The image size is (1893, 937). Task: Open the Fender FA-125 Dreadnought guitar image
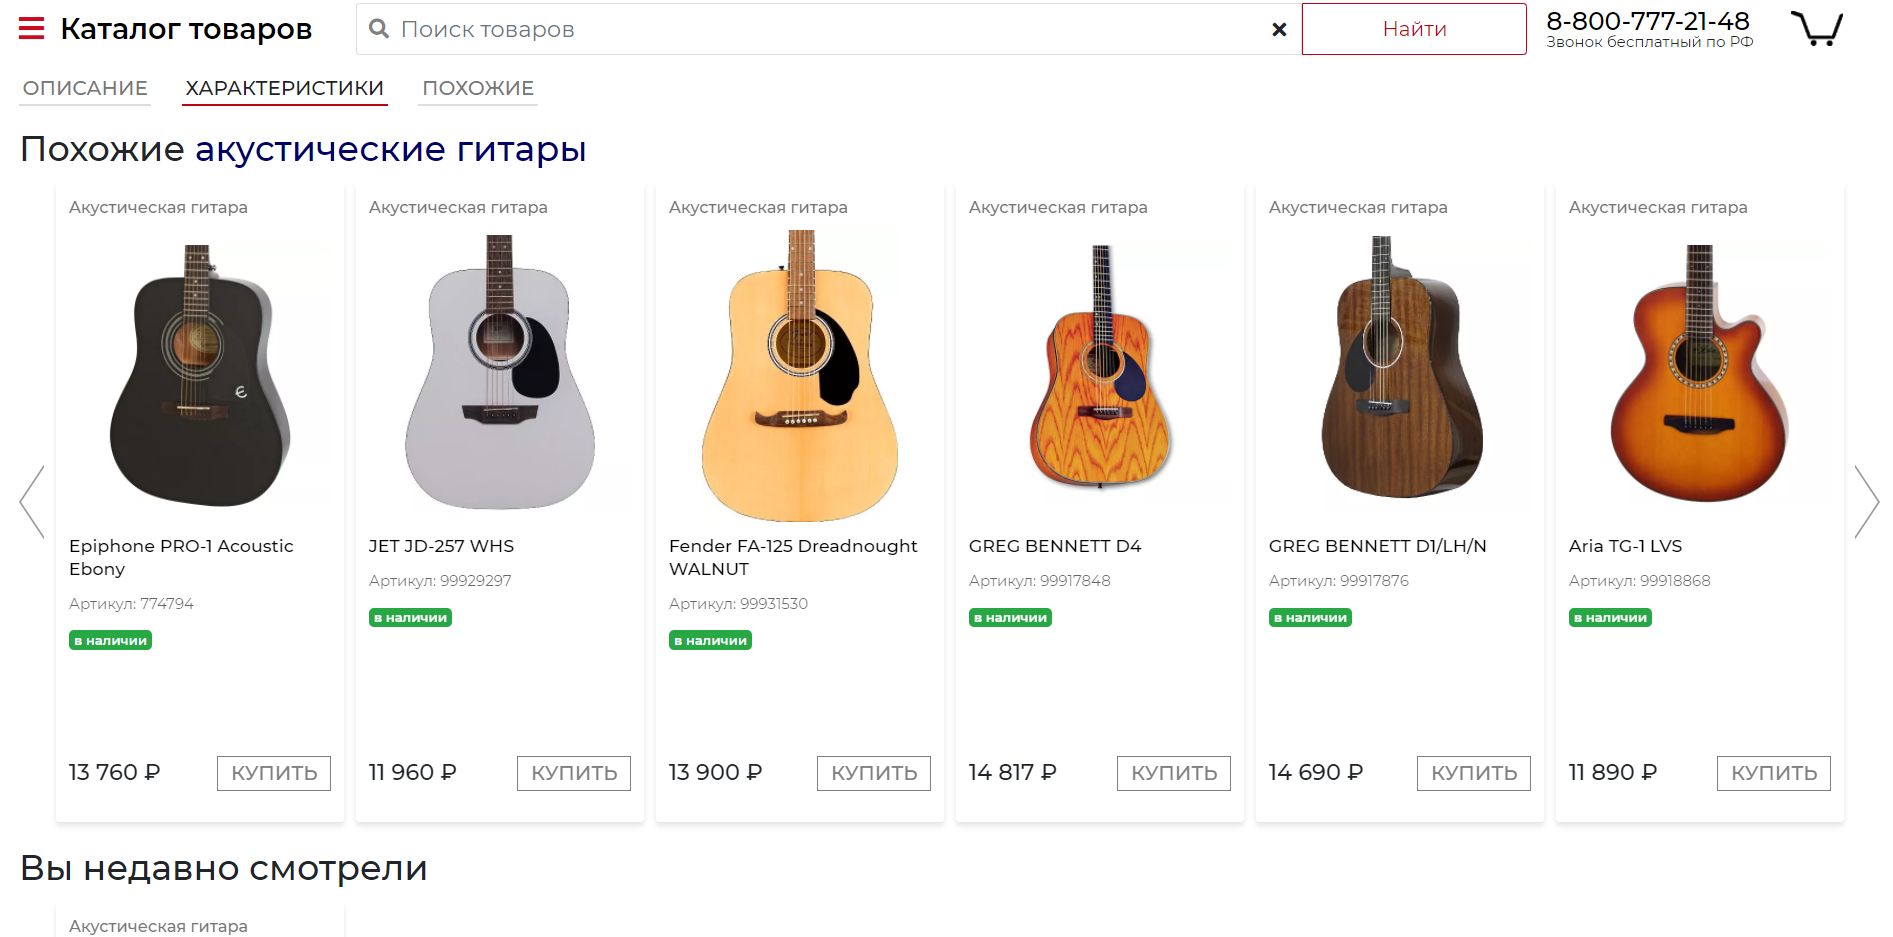tap(799, 376)
